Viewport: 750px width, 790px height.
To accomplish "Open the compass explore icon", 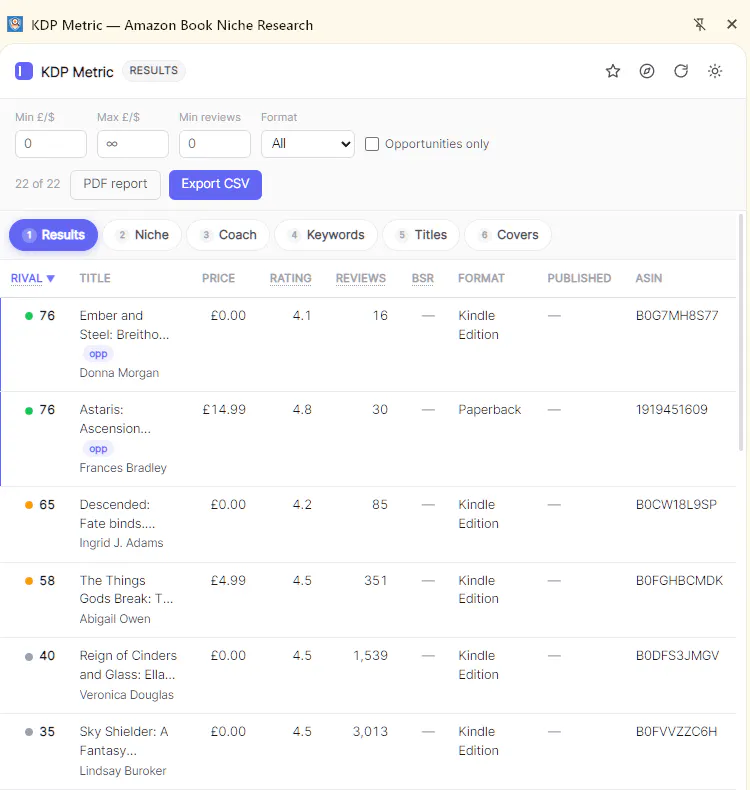I will [x=647, y=71].
